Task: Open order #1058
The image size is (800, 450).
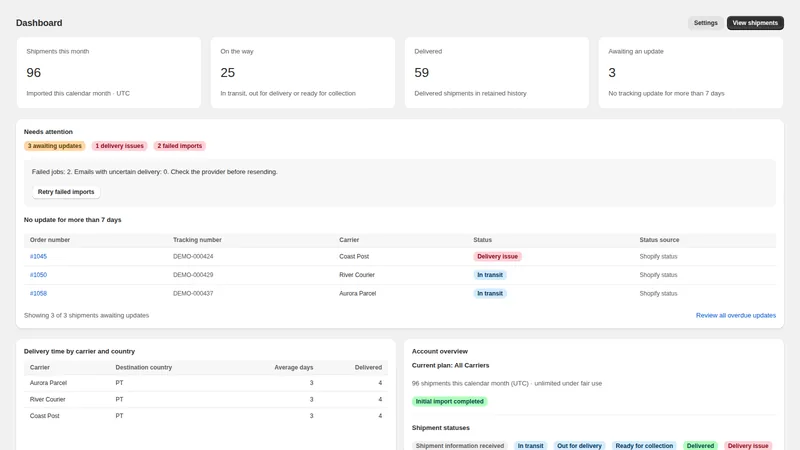Action: coord(38,293)
